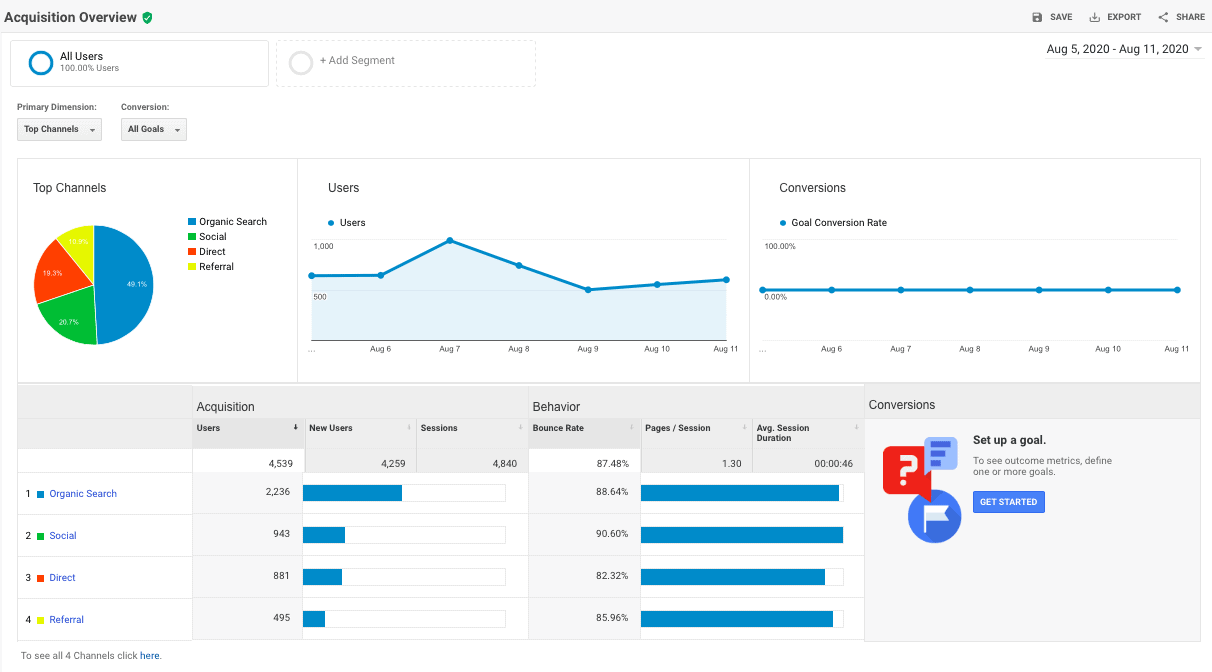Click the + Add Segment box

tap(406, 63)
